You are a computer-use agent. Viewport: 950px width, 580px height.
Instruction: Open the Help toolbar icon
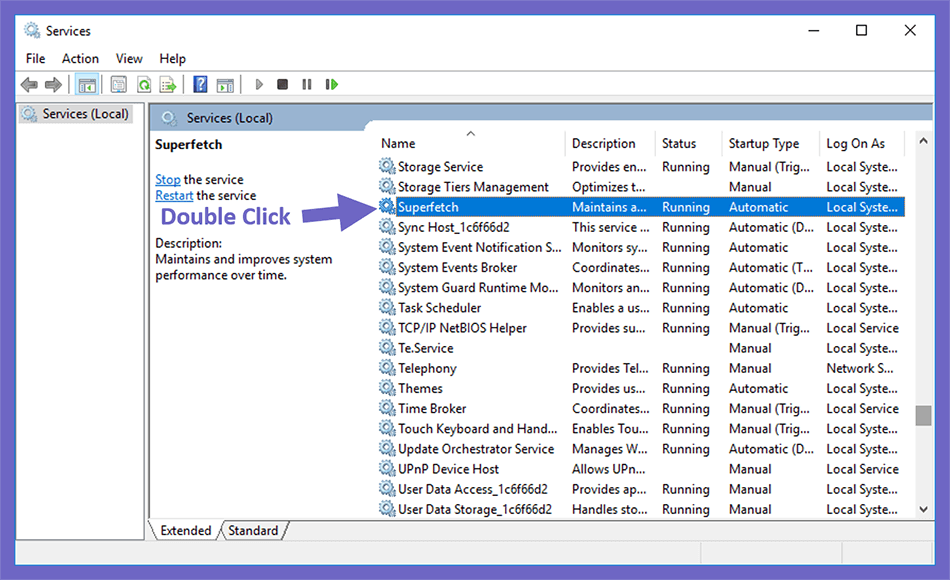point(200,84)
